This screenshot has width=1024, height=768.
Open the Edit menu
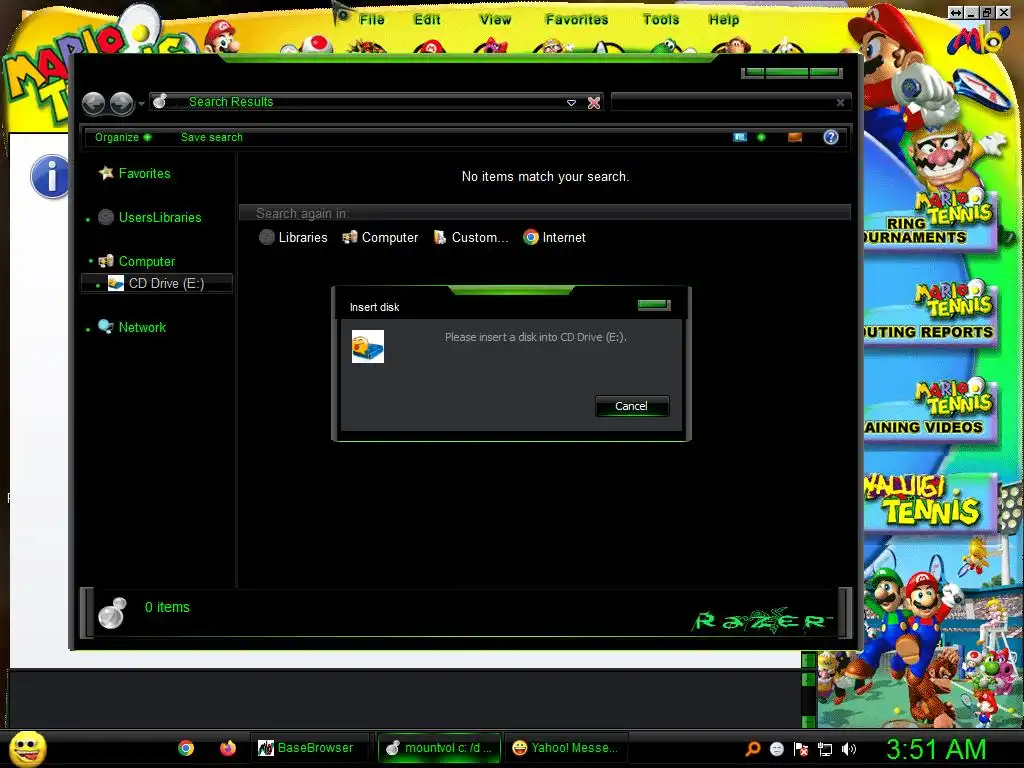[x=427, y=20]
